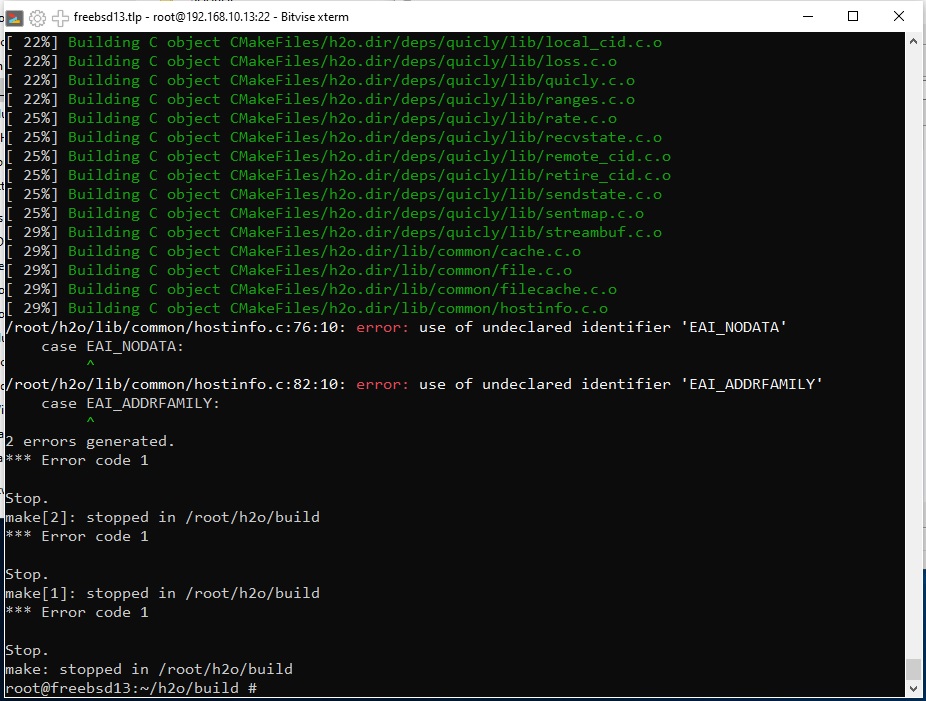Viewport: 926px width, 701px height.
Task: Click the line ending 'recvstate.c.o'
Action: (334, 137)
